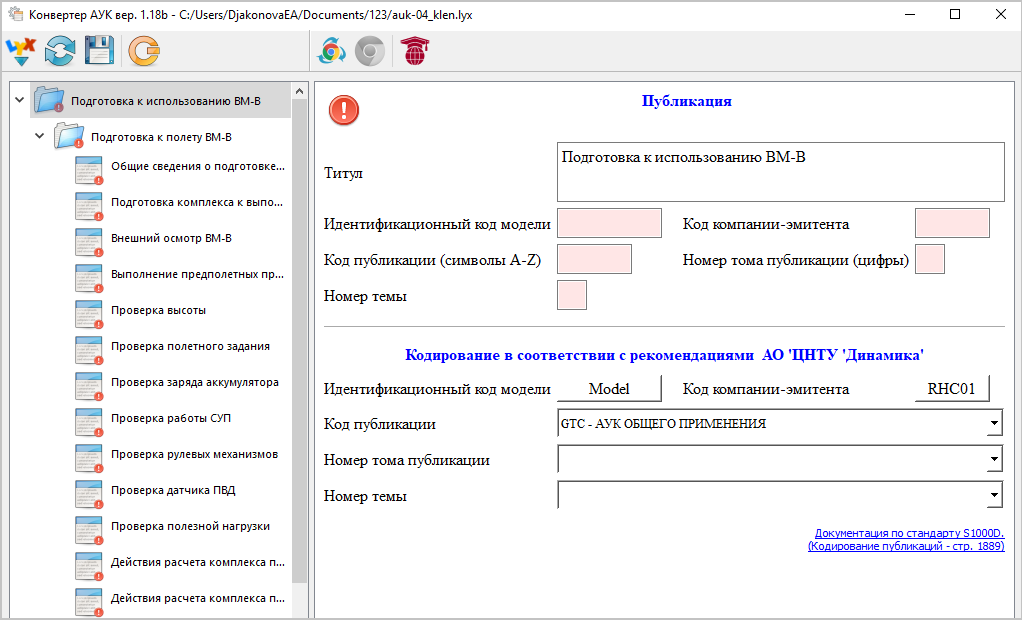1022x620 pixels.
Task: Click the orange G toolbar icon
Action: pyautogui.click(x=144, y=50)
